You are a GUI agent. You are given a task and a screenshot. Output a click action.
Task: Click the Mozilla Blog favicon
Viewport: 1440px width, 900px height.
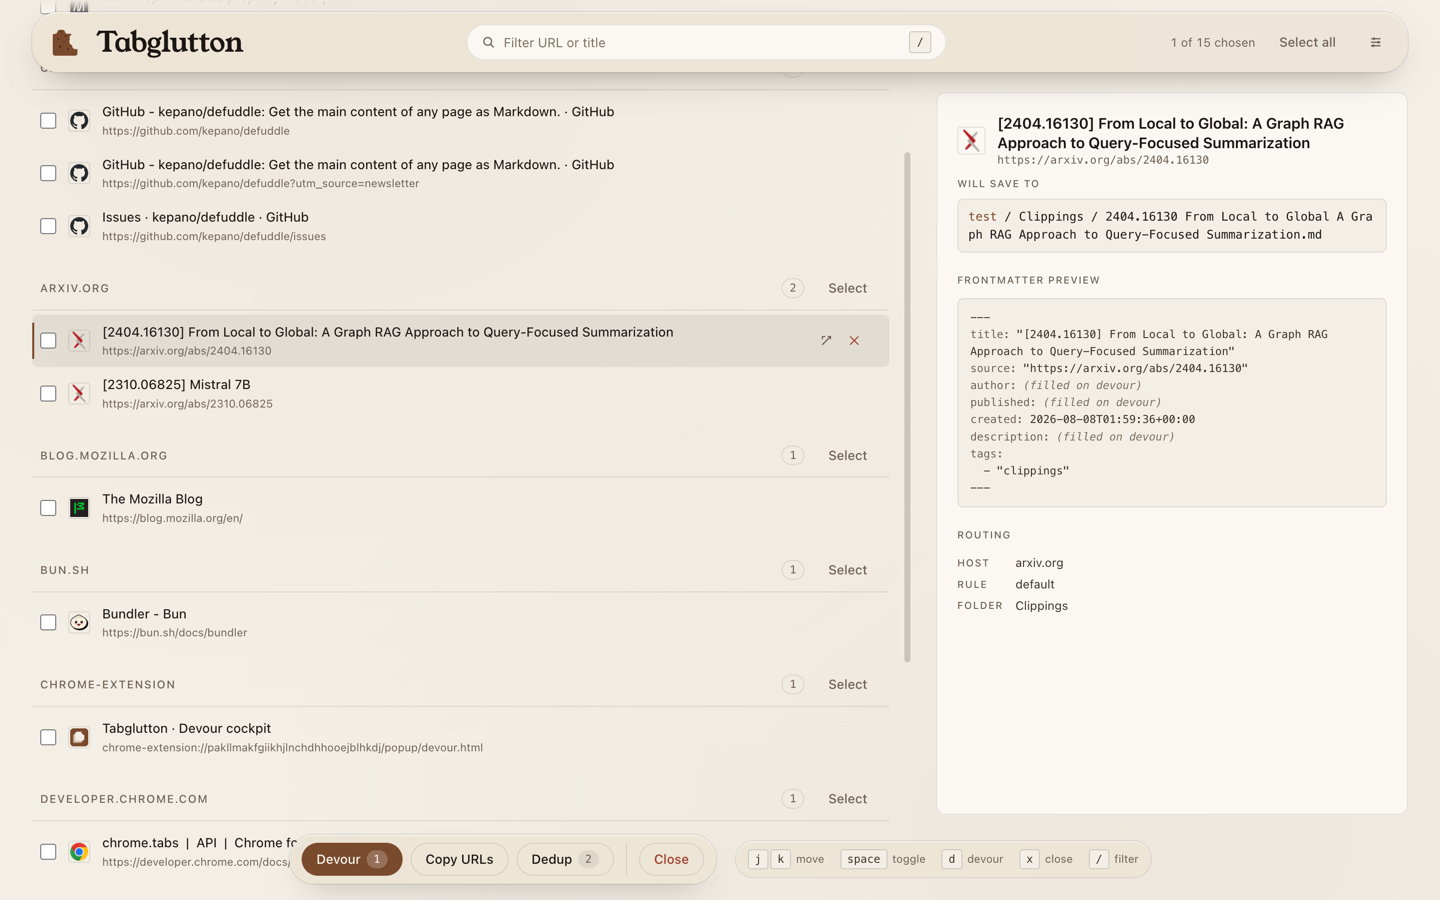79,508
